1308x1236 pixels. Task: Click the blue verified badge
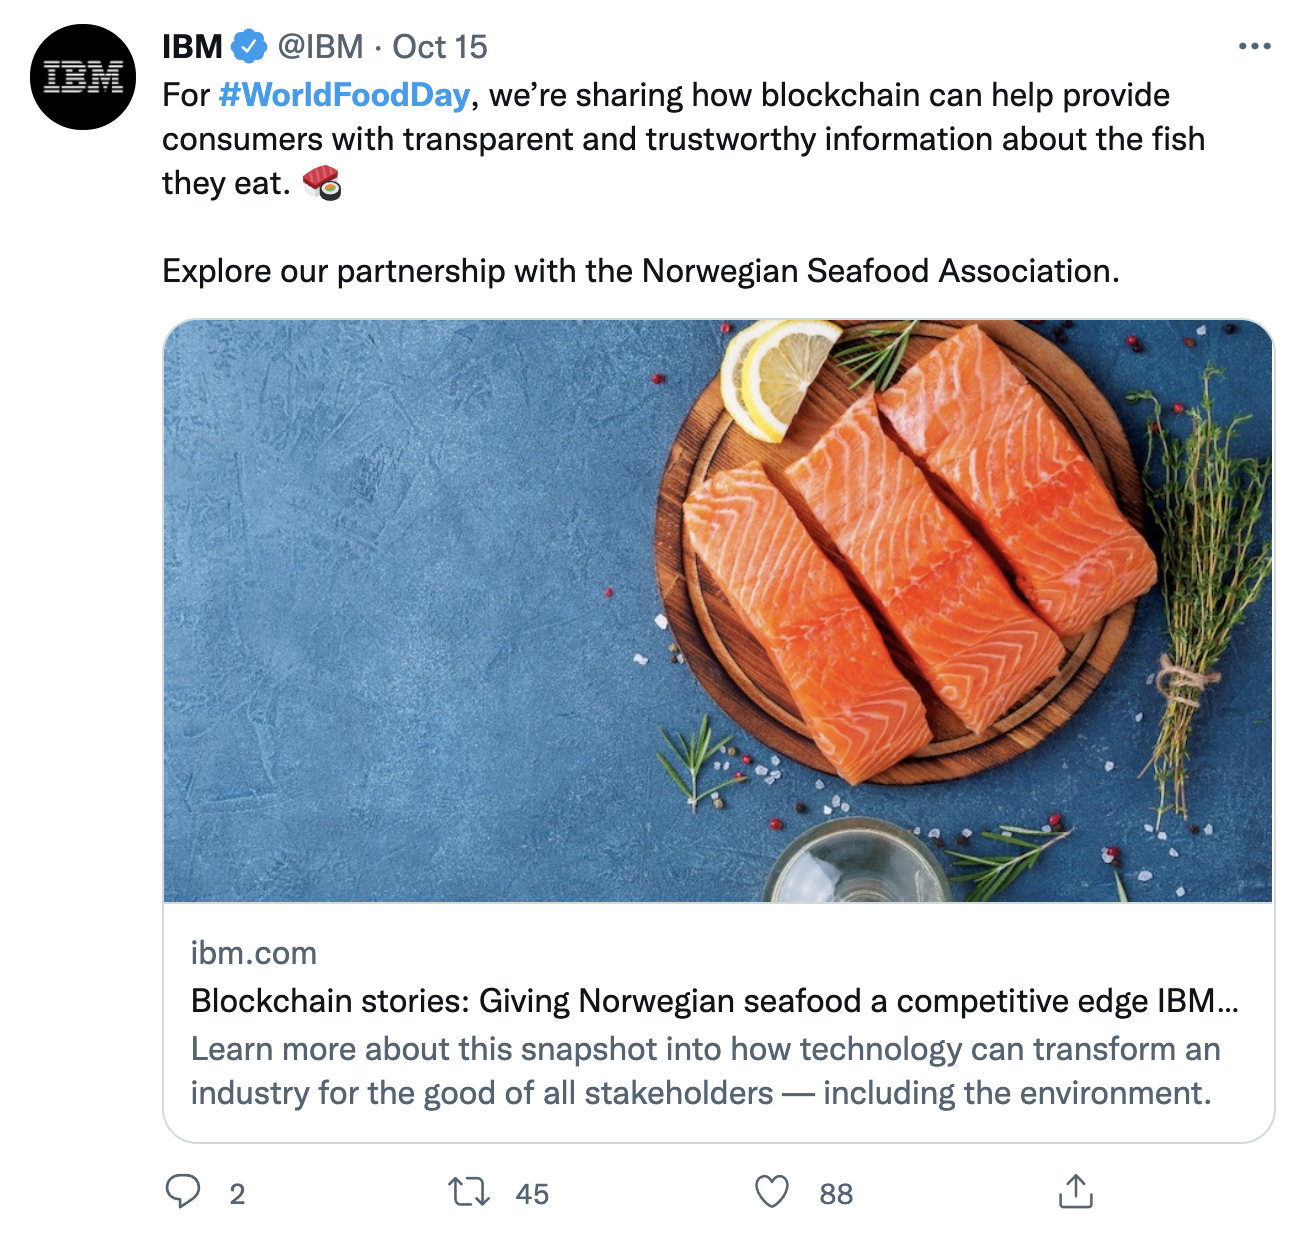tap(249, 46)
